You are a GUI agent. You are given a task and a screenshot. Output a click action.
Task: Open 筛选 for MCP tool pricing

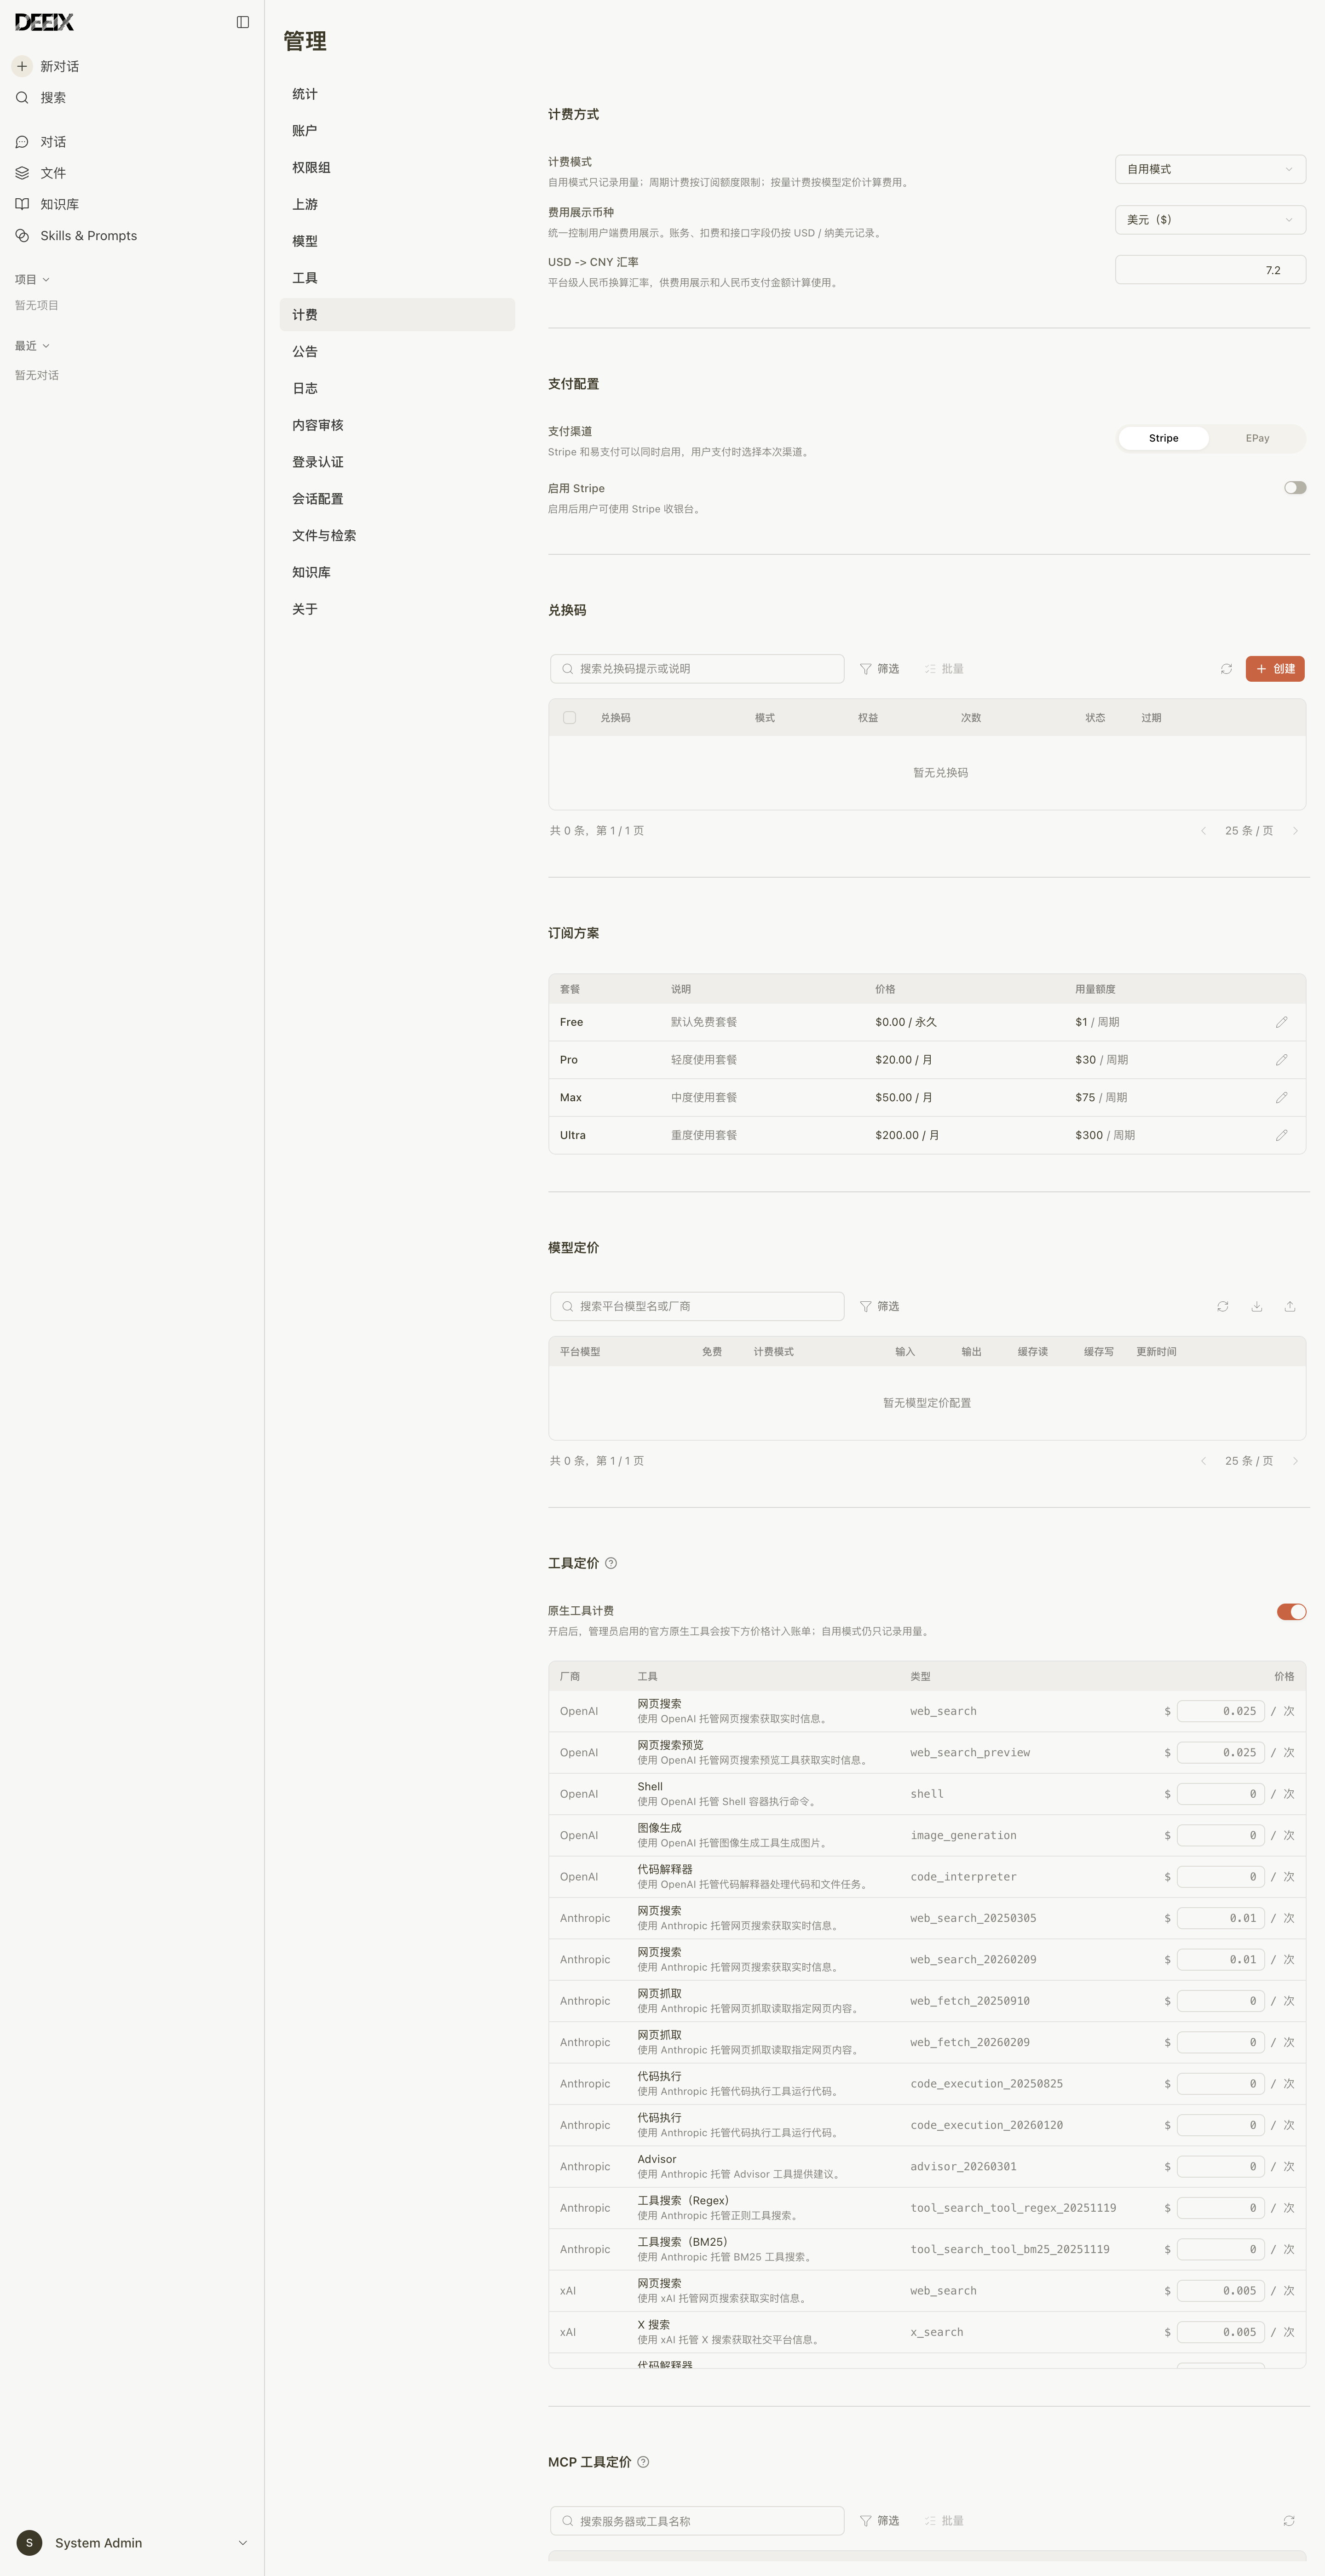click(x=880, y=2520)
